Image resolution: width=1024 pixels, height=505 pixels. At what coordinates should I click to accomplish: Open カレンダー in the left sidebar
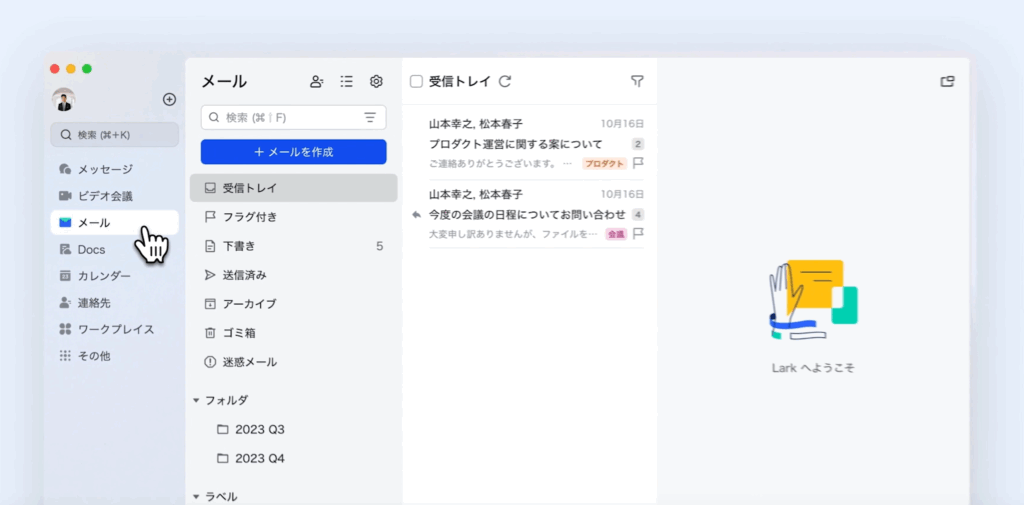tap(104, 276)
